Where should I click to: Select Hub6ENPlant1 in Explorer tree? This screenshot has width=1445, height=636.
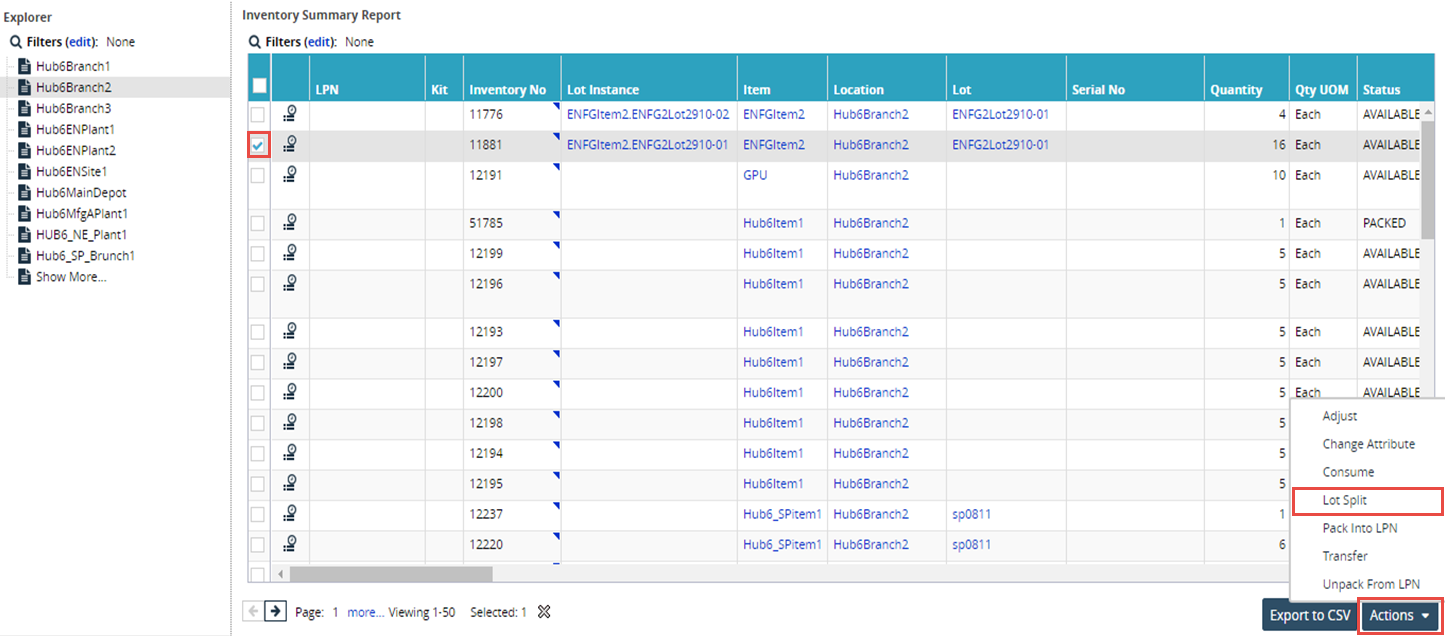[x=75, y=129]
